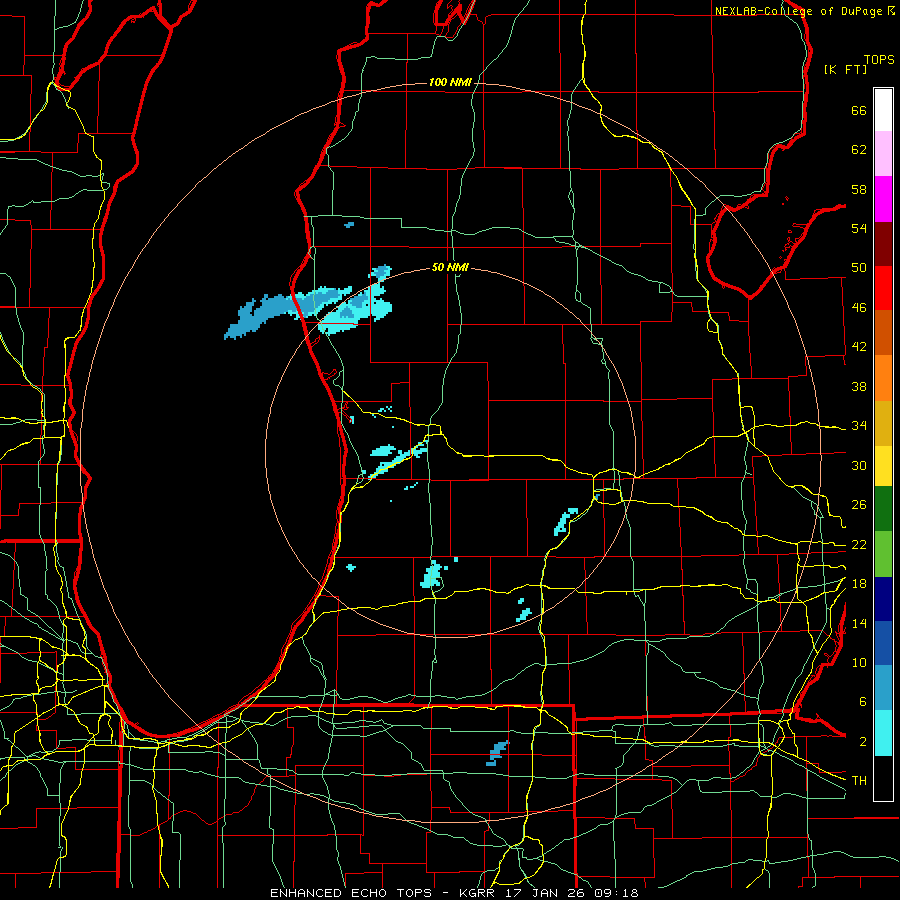Click the blue echo south of the state line
This screenshot has height=900, width=900.
tap(496, 753)
